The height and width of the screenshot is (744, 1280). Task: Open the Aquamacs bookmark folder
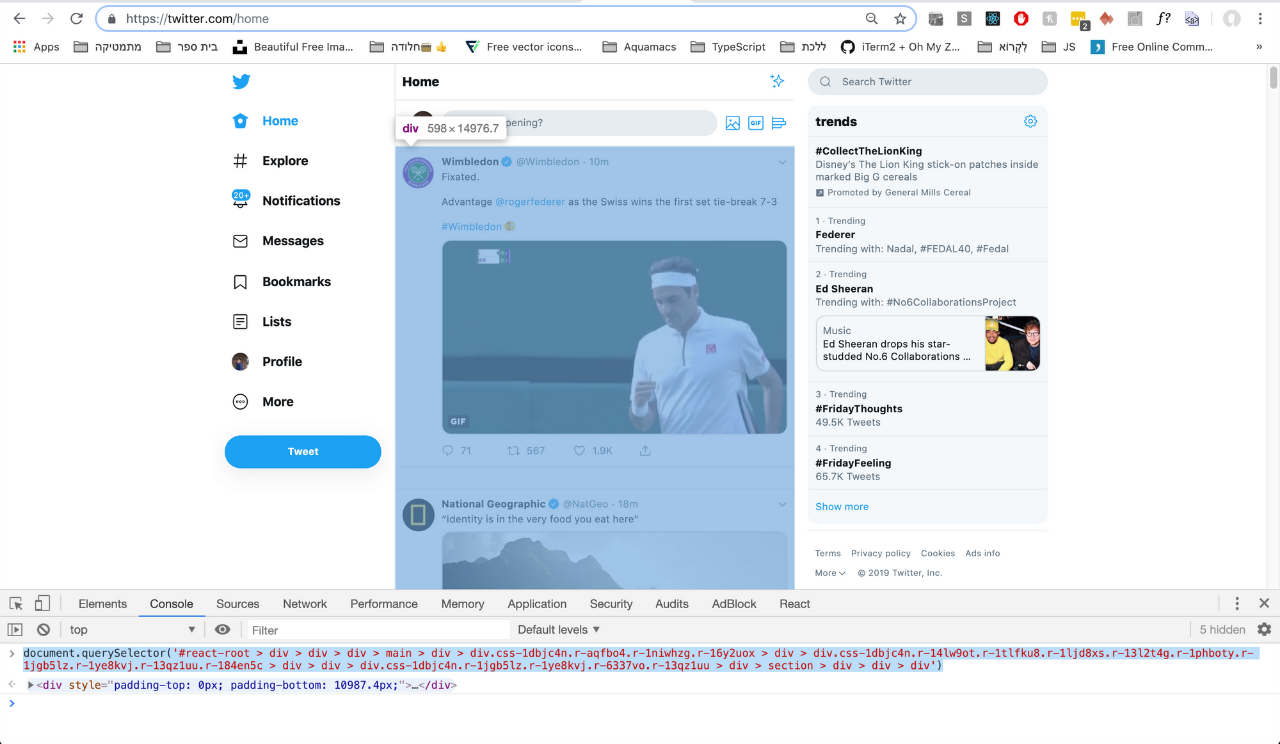click(639, 47)
